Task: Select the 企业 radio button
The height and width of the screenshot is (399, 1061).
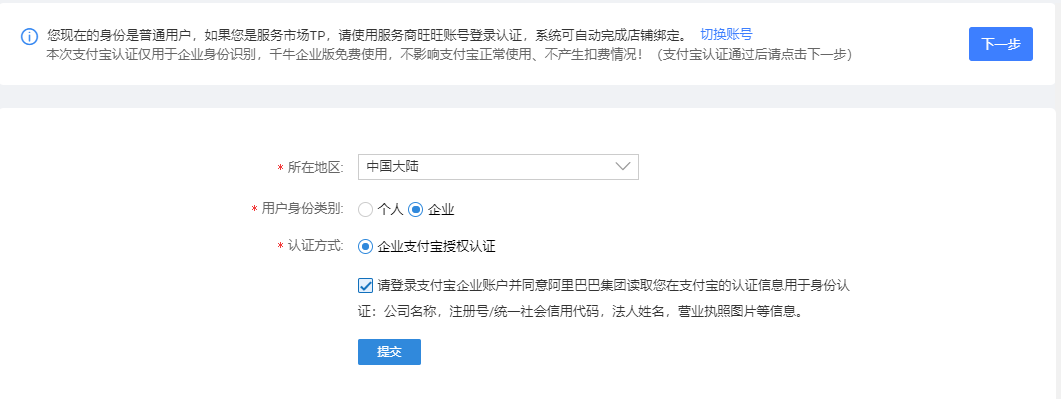Action: click(x=415, y=210)
